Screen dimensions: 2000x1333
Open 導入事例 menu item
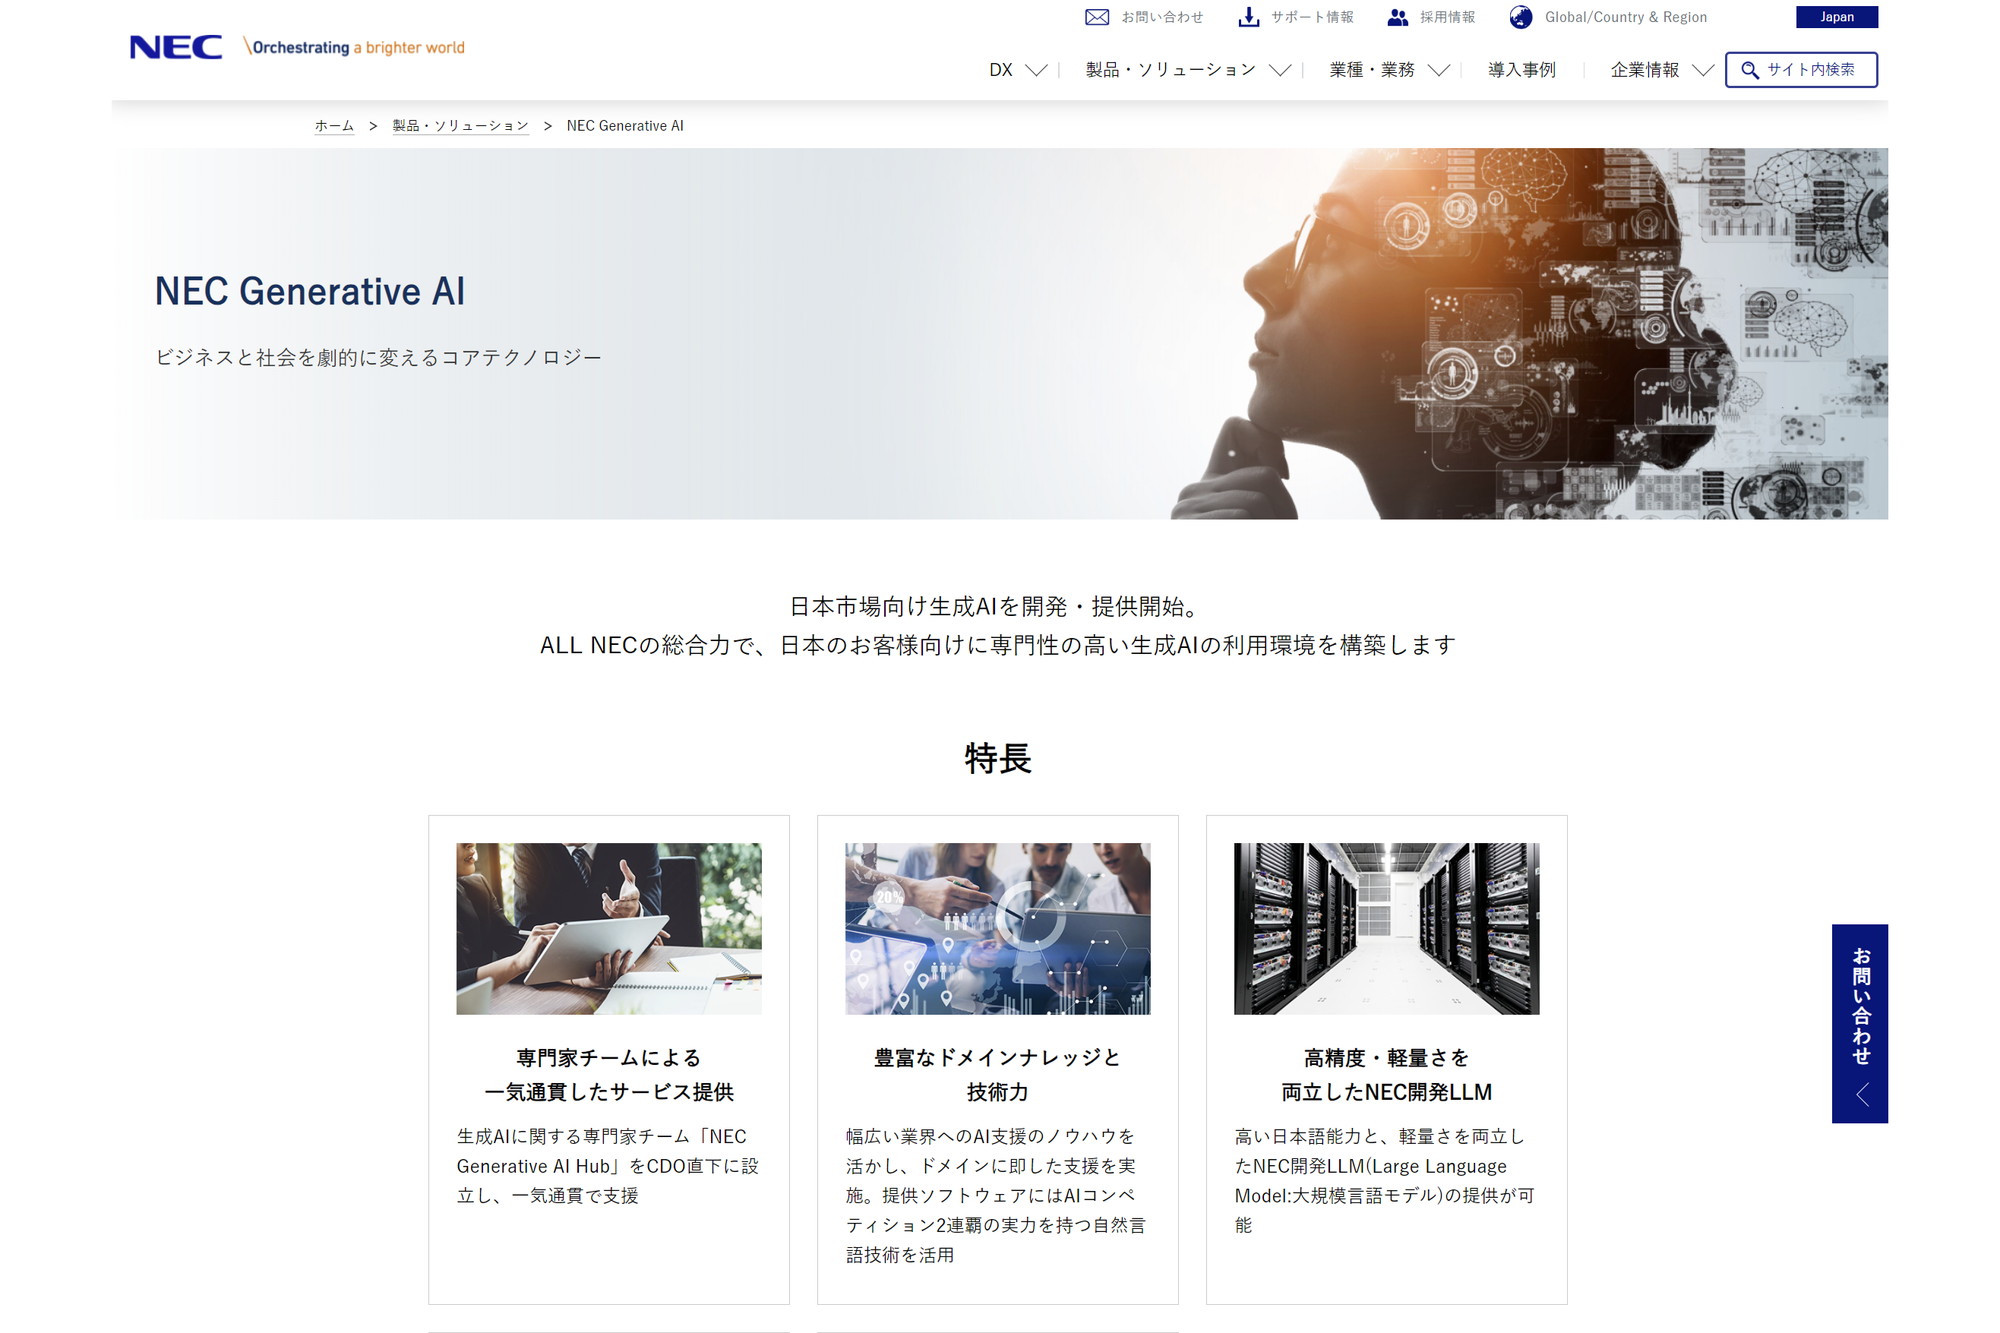pos(1521,70)
